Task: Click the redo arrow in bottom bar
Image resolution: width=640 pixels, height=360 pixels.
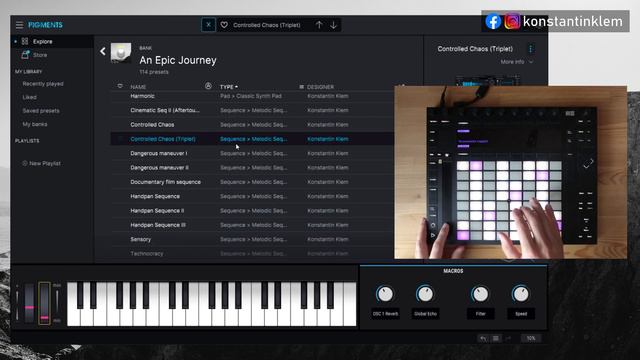Action: [508, 338]
